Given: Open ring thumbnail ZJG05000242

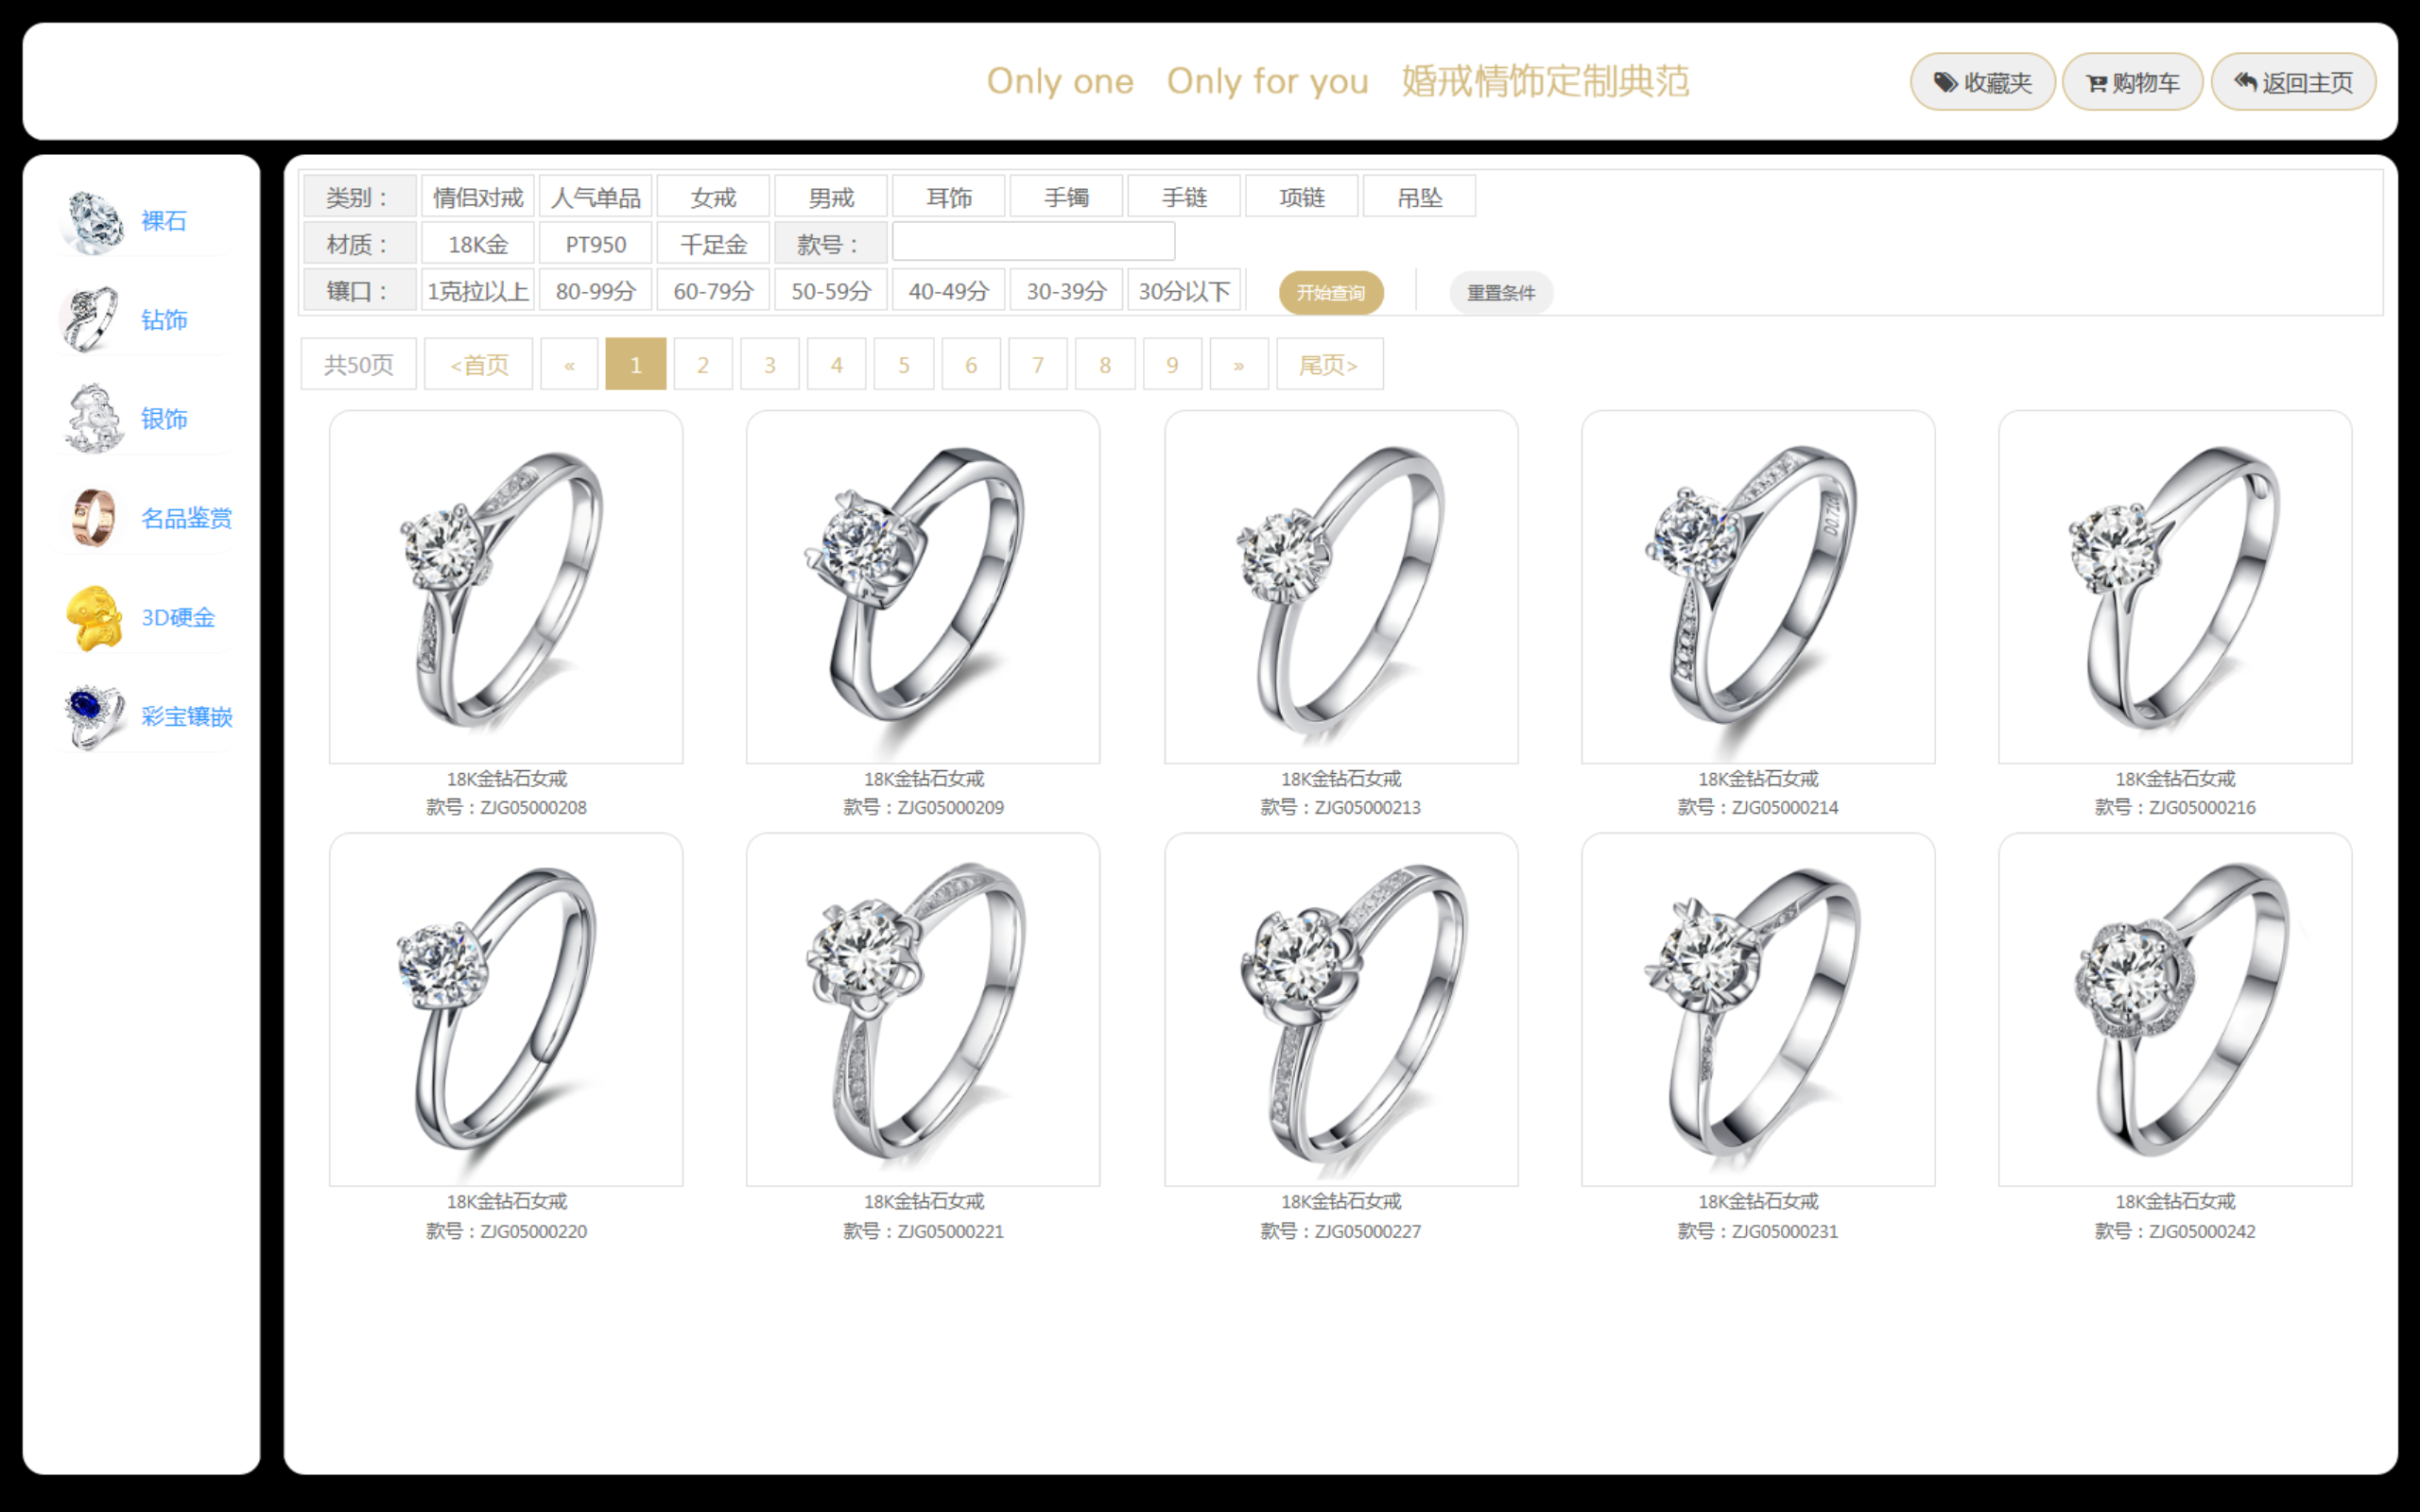Looking at the screenshot, I should pos(2175,1010).
